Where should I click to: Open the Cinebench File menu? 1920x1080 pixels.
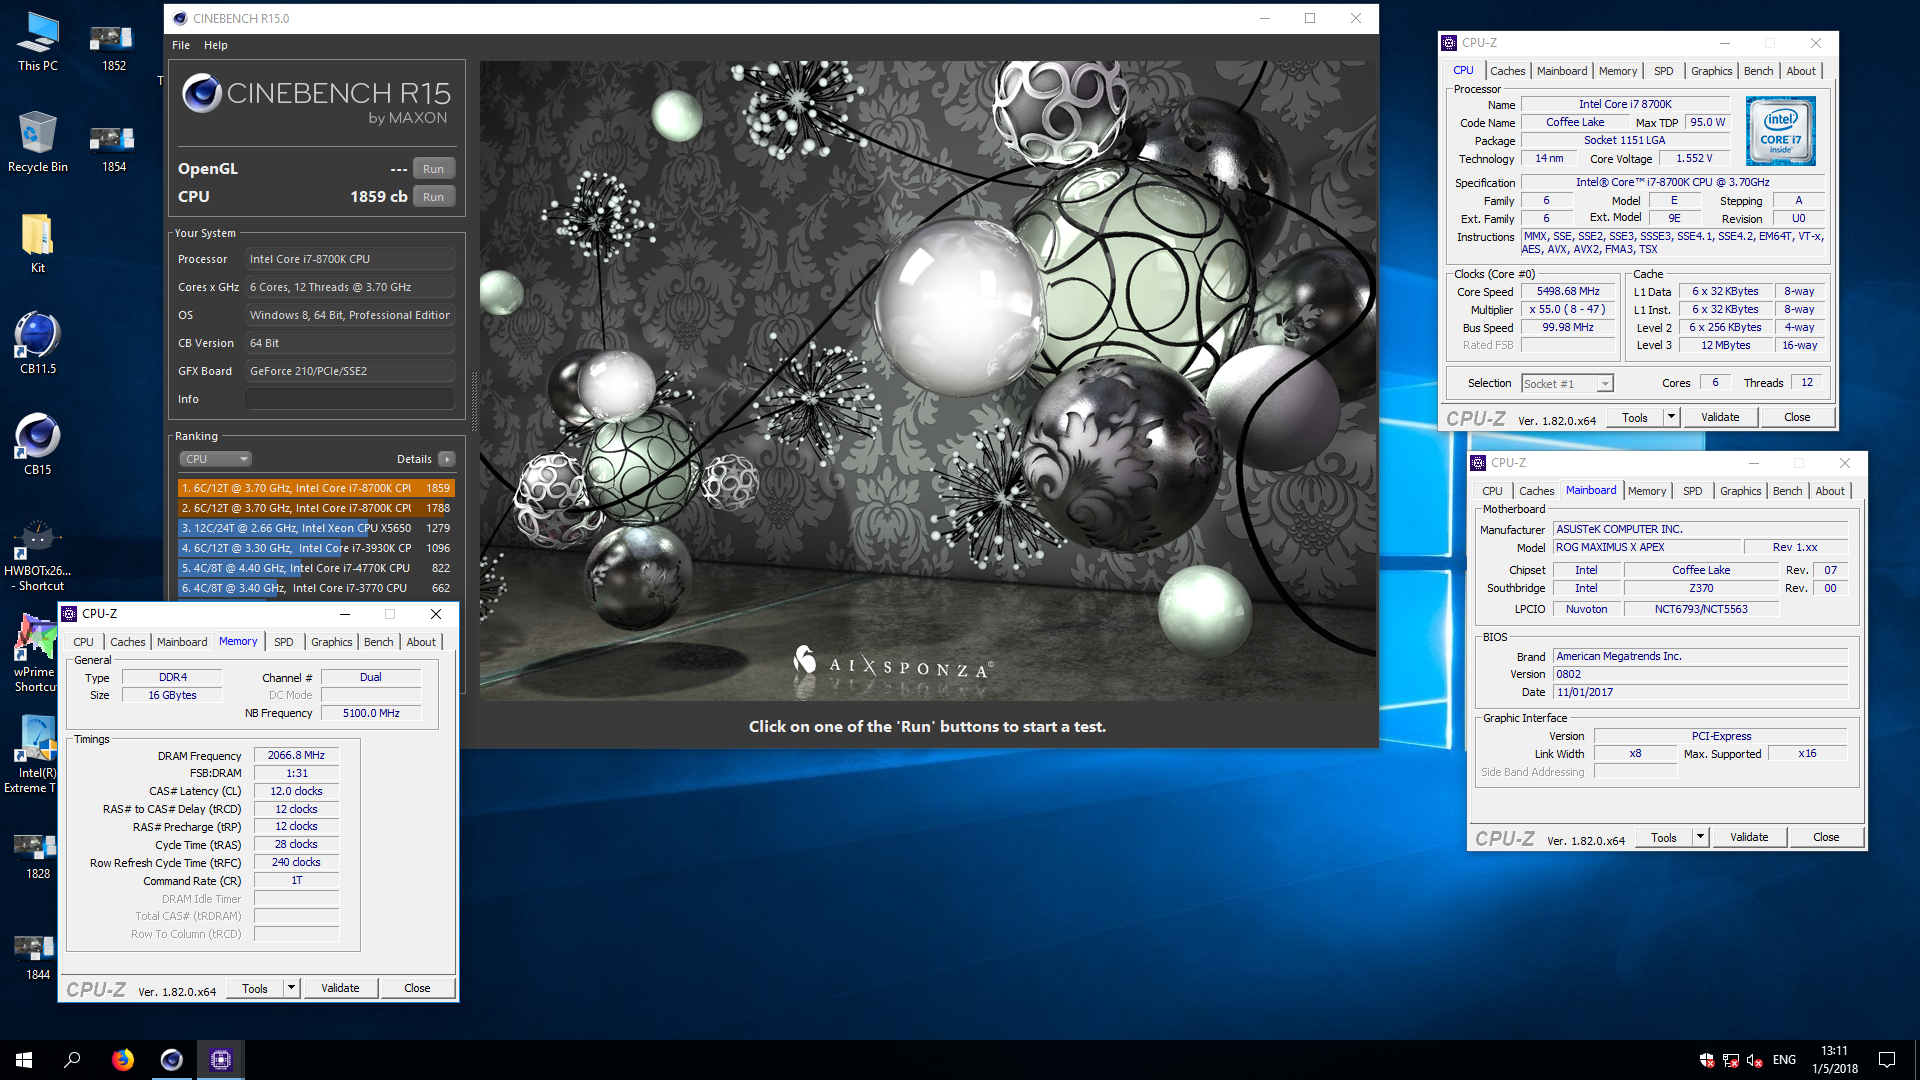[x=181, y=45]
